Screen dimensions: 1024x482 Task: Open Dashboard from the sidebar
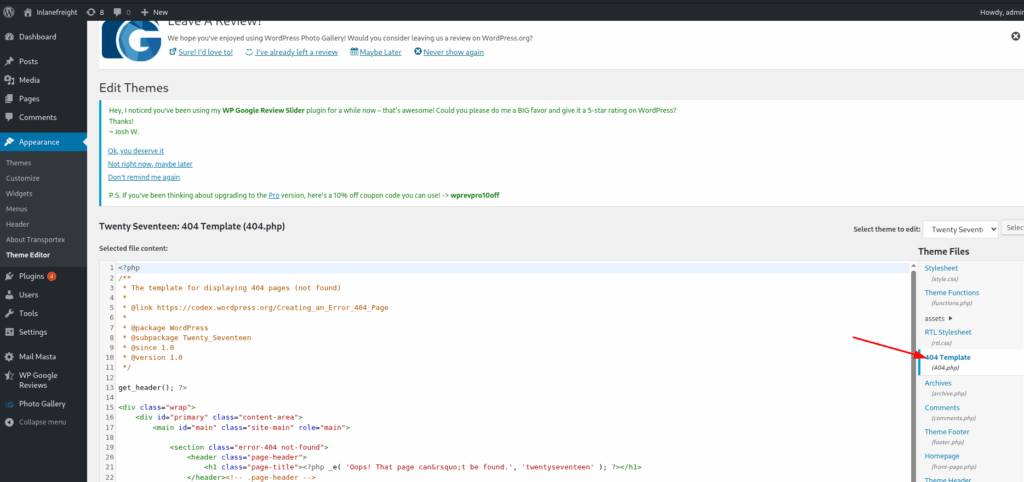37,37
